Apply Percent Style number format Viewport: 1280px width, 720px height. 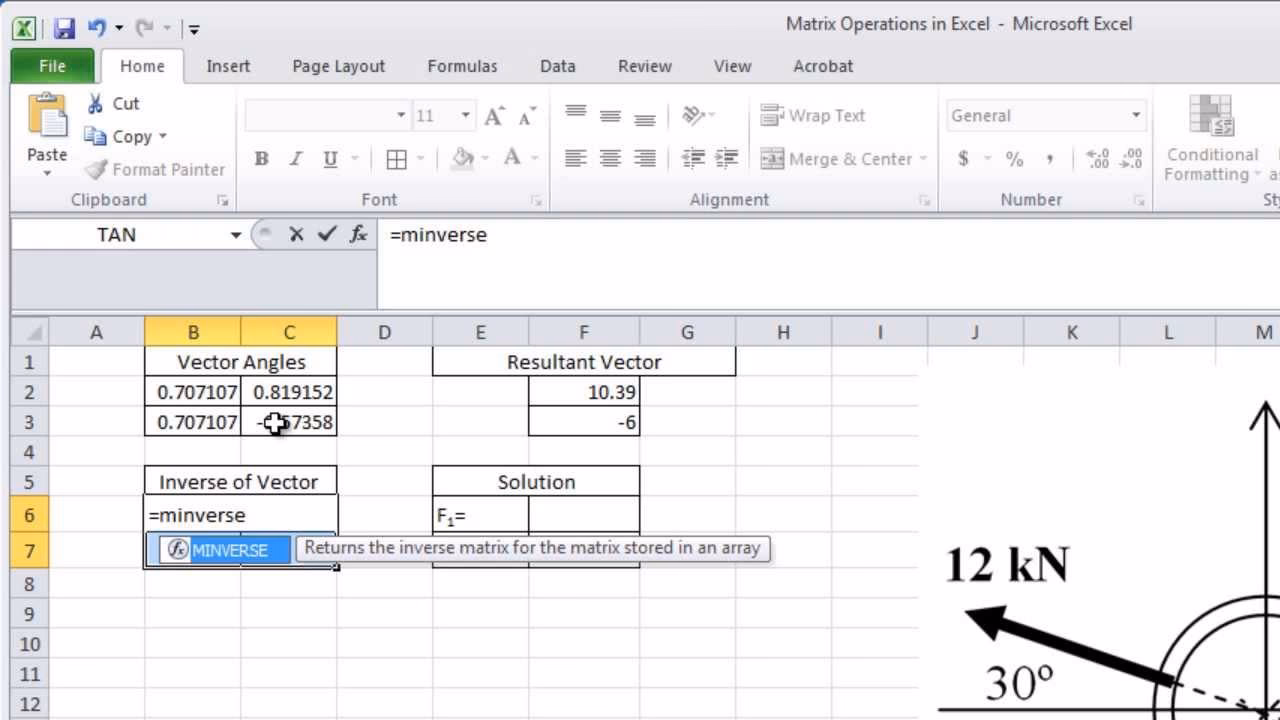(x=1014, y=158)
